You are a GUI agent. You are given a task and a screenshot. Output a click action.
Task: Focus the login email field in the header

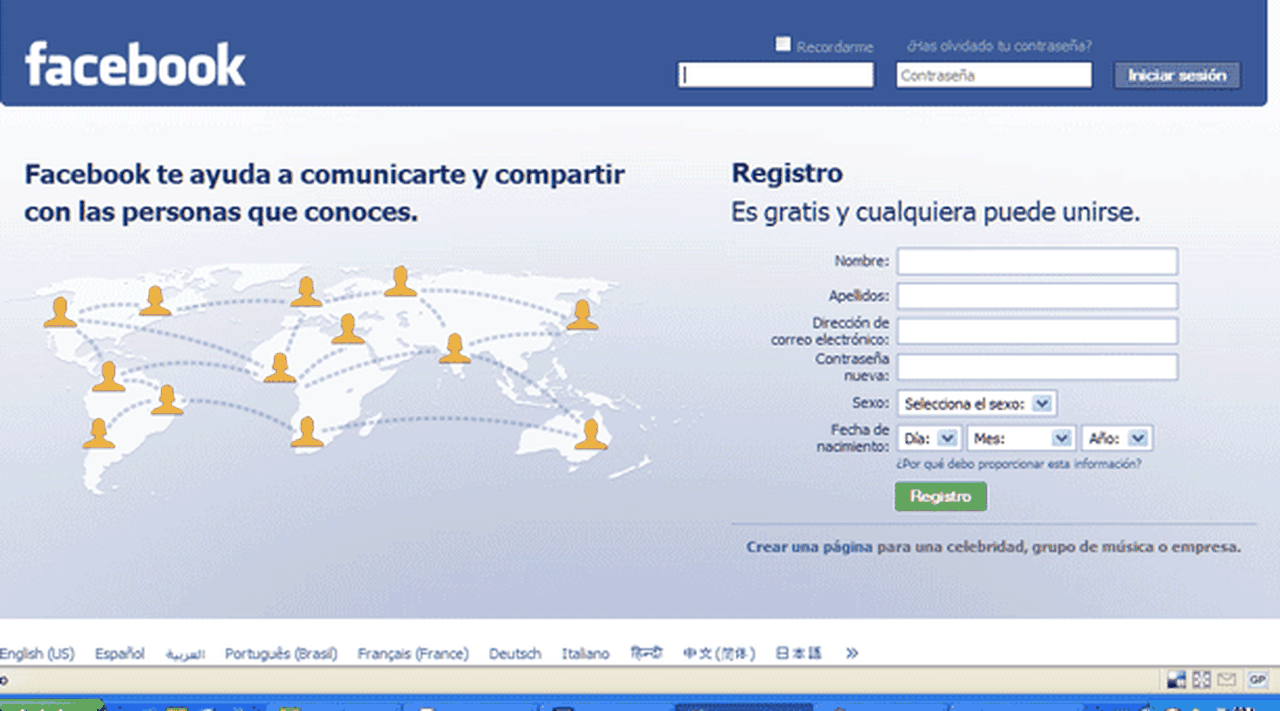(776, 75)
